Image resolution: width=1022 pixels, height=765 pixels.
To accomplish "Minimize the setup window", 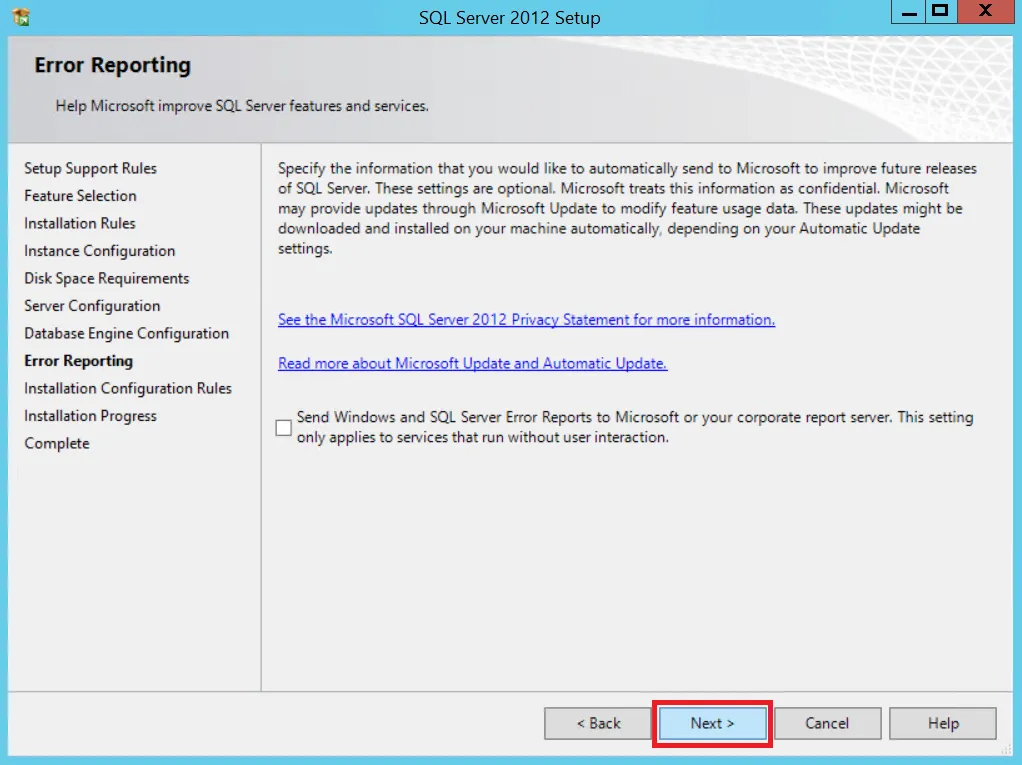I will [x=908, y=12].
